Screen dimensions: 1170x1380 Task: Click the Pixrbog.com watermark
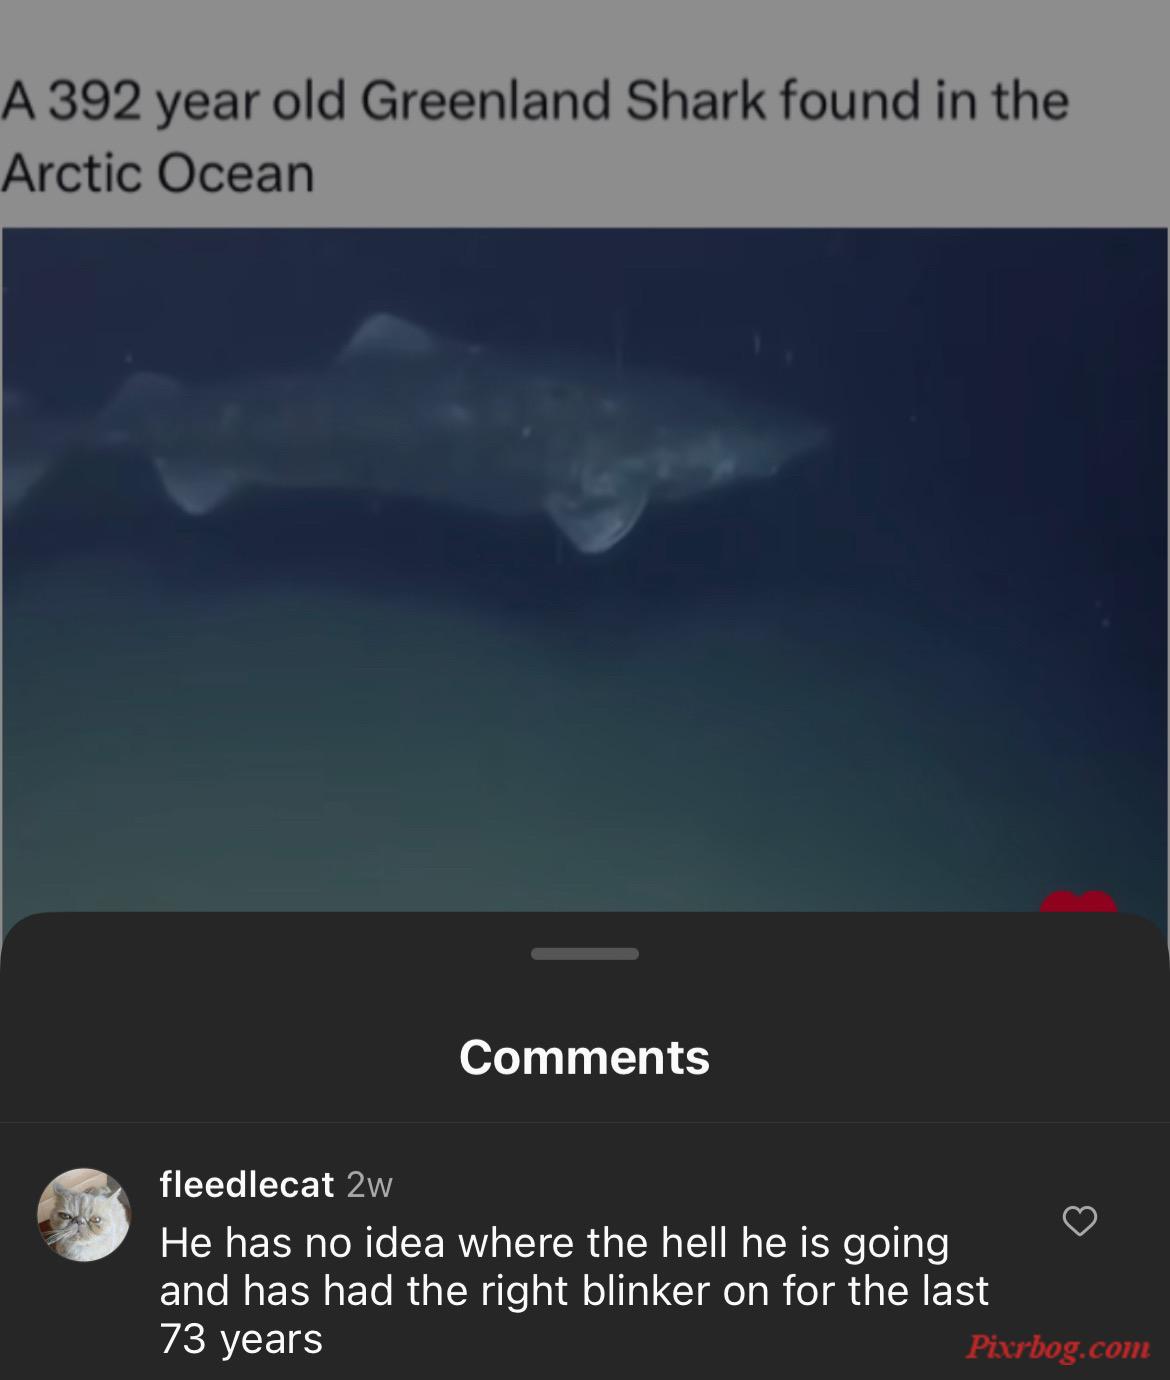coord(1058,1347)
